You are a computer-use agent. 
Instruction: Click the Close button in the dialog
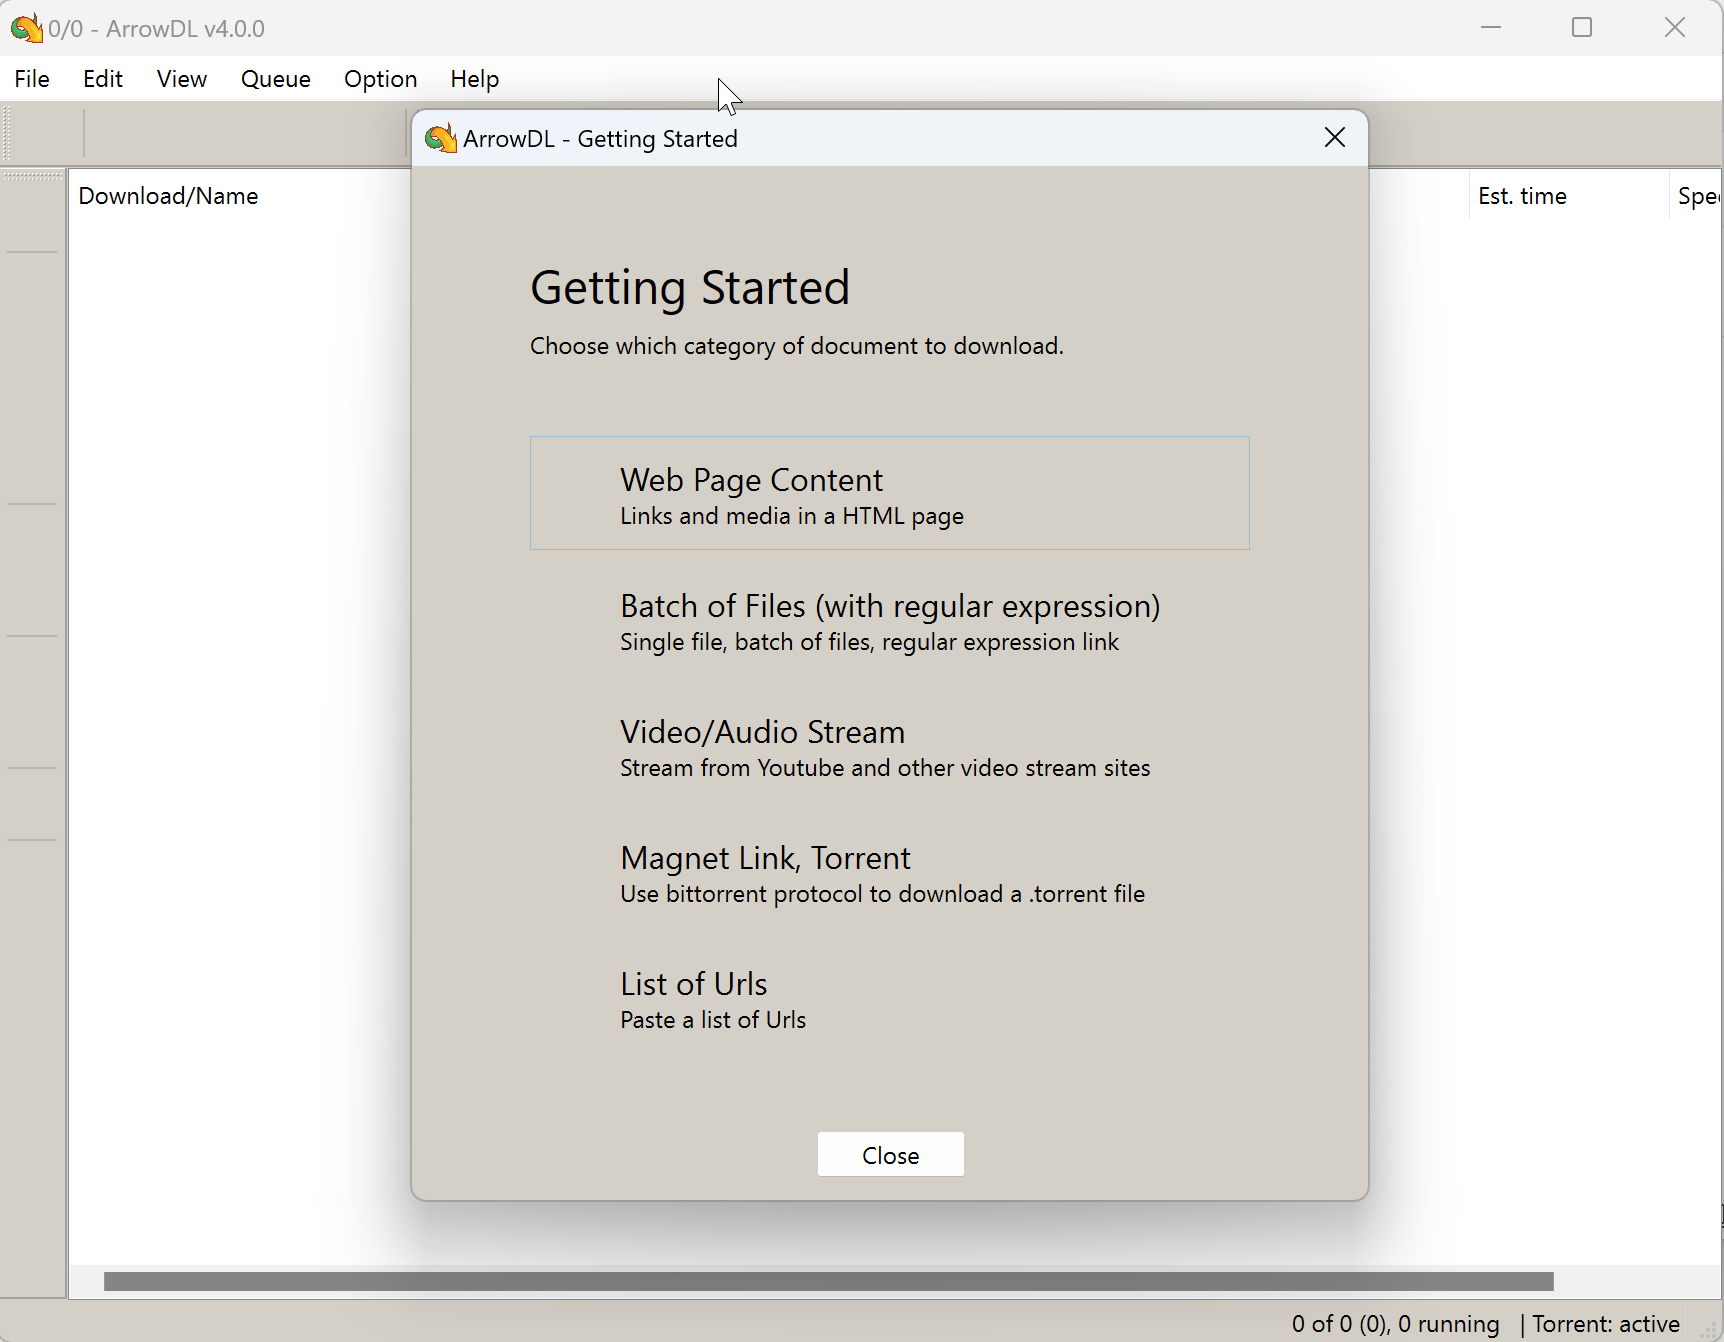click(x=891, y=1155)
